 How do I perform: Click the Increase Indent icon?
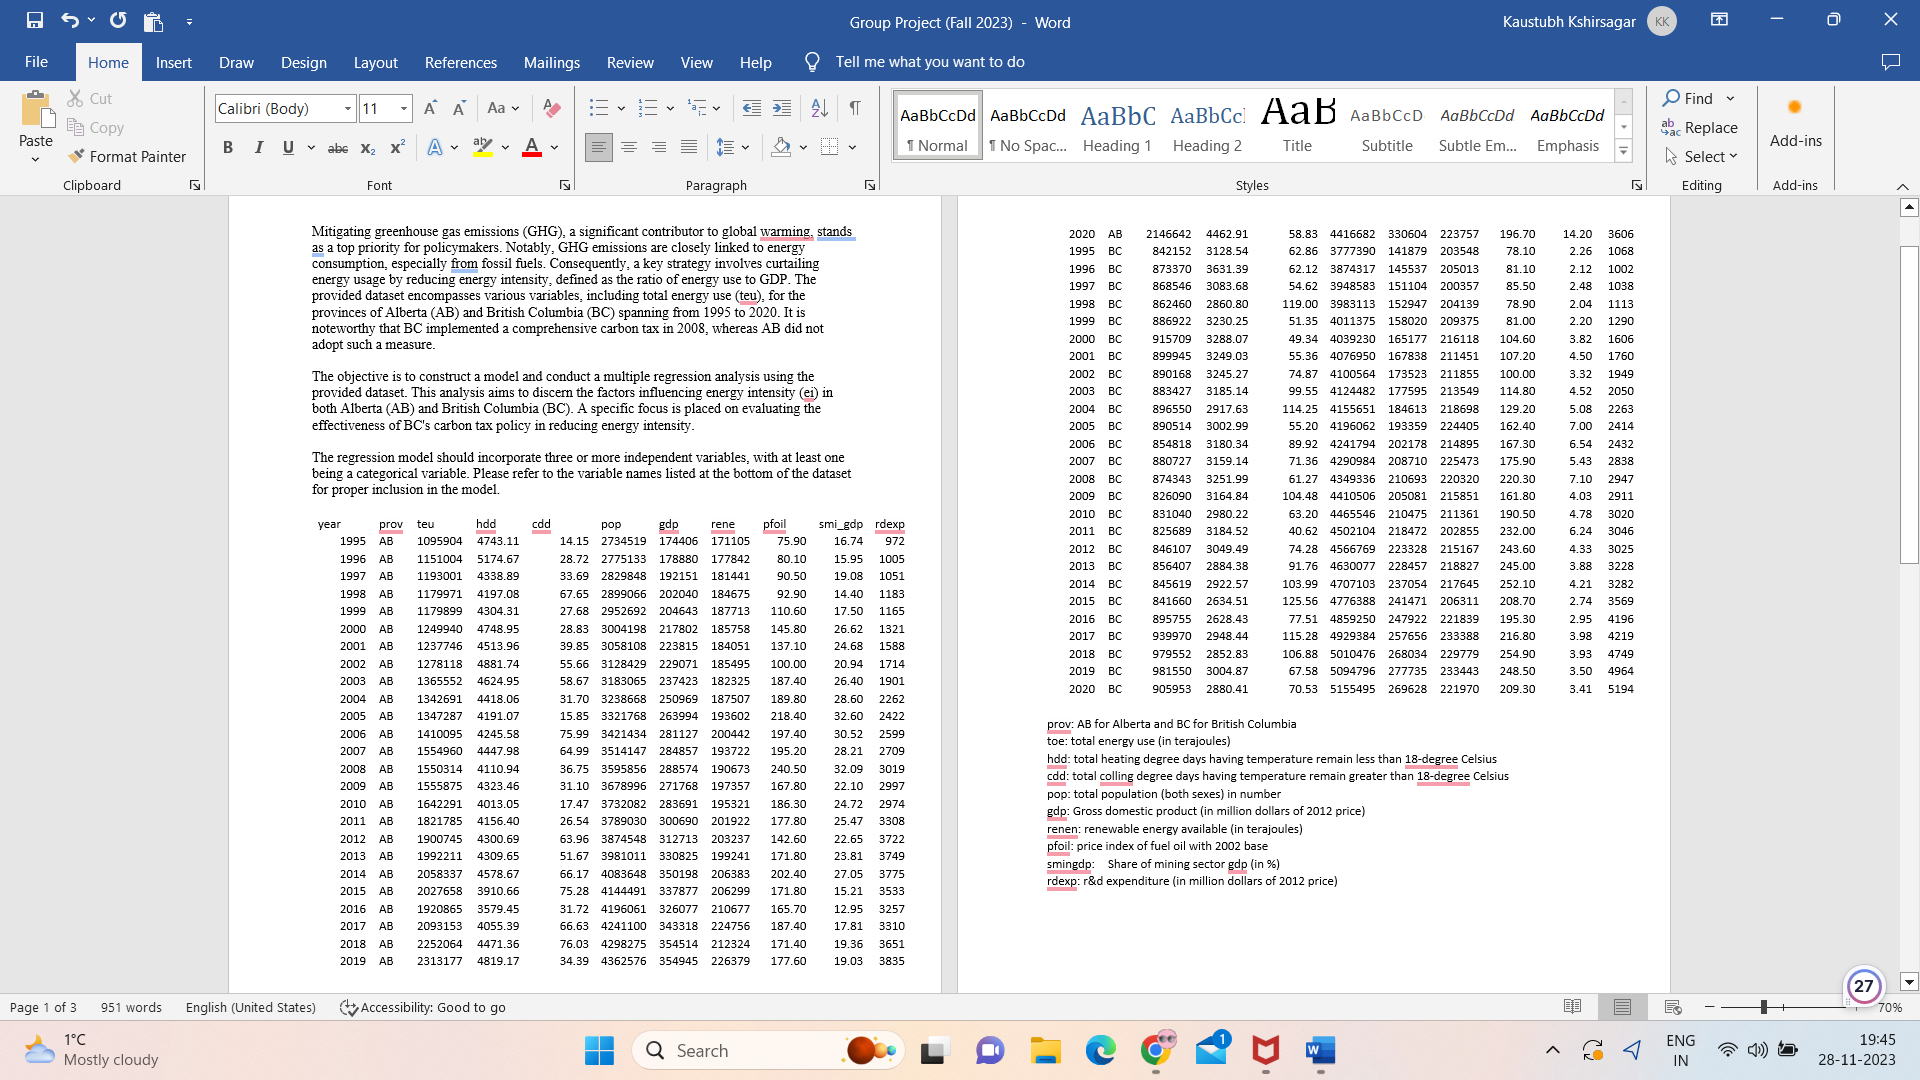pyautogui.click(x=782, y=108)
